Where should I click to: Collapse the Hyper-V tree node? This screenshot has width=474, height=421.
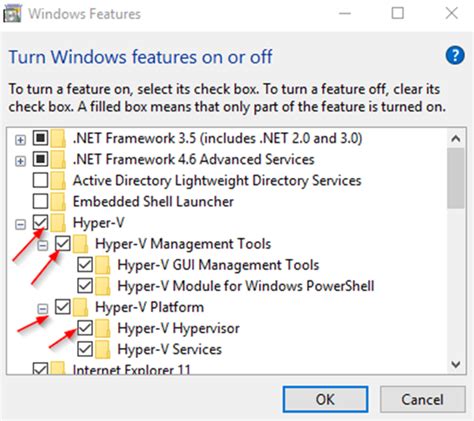(20, 224)
